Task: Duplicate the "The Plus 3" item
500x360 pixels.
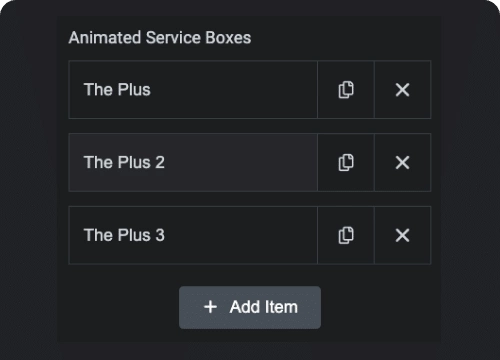Action: [346, 235]
